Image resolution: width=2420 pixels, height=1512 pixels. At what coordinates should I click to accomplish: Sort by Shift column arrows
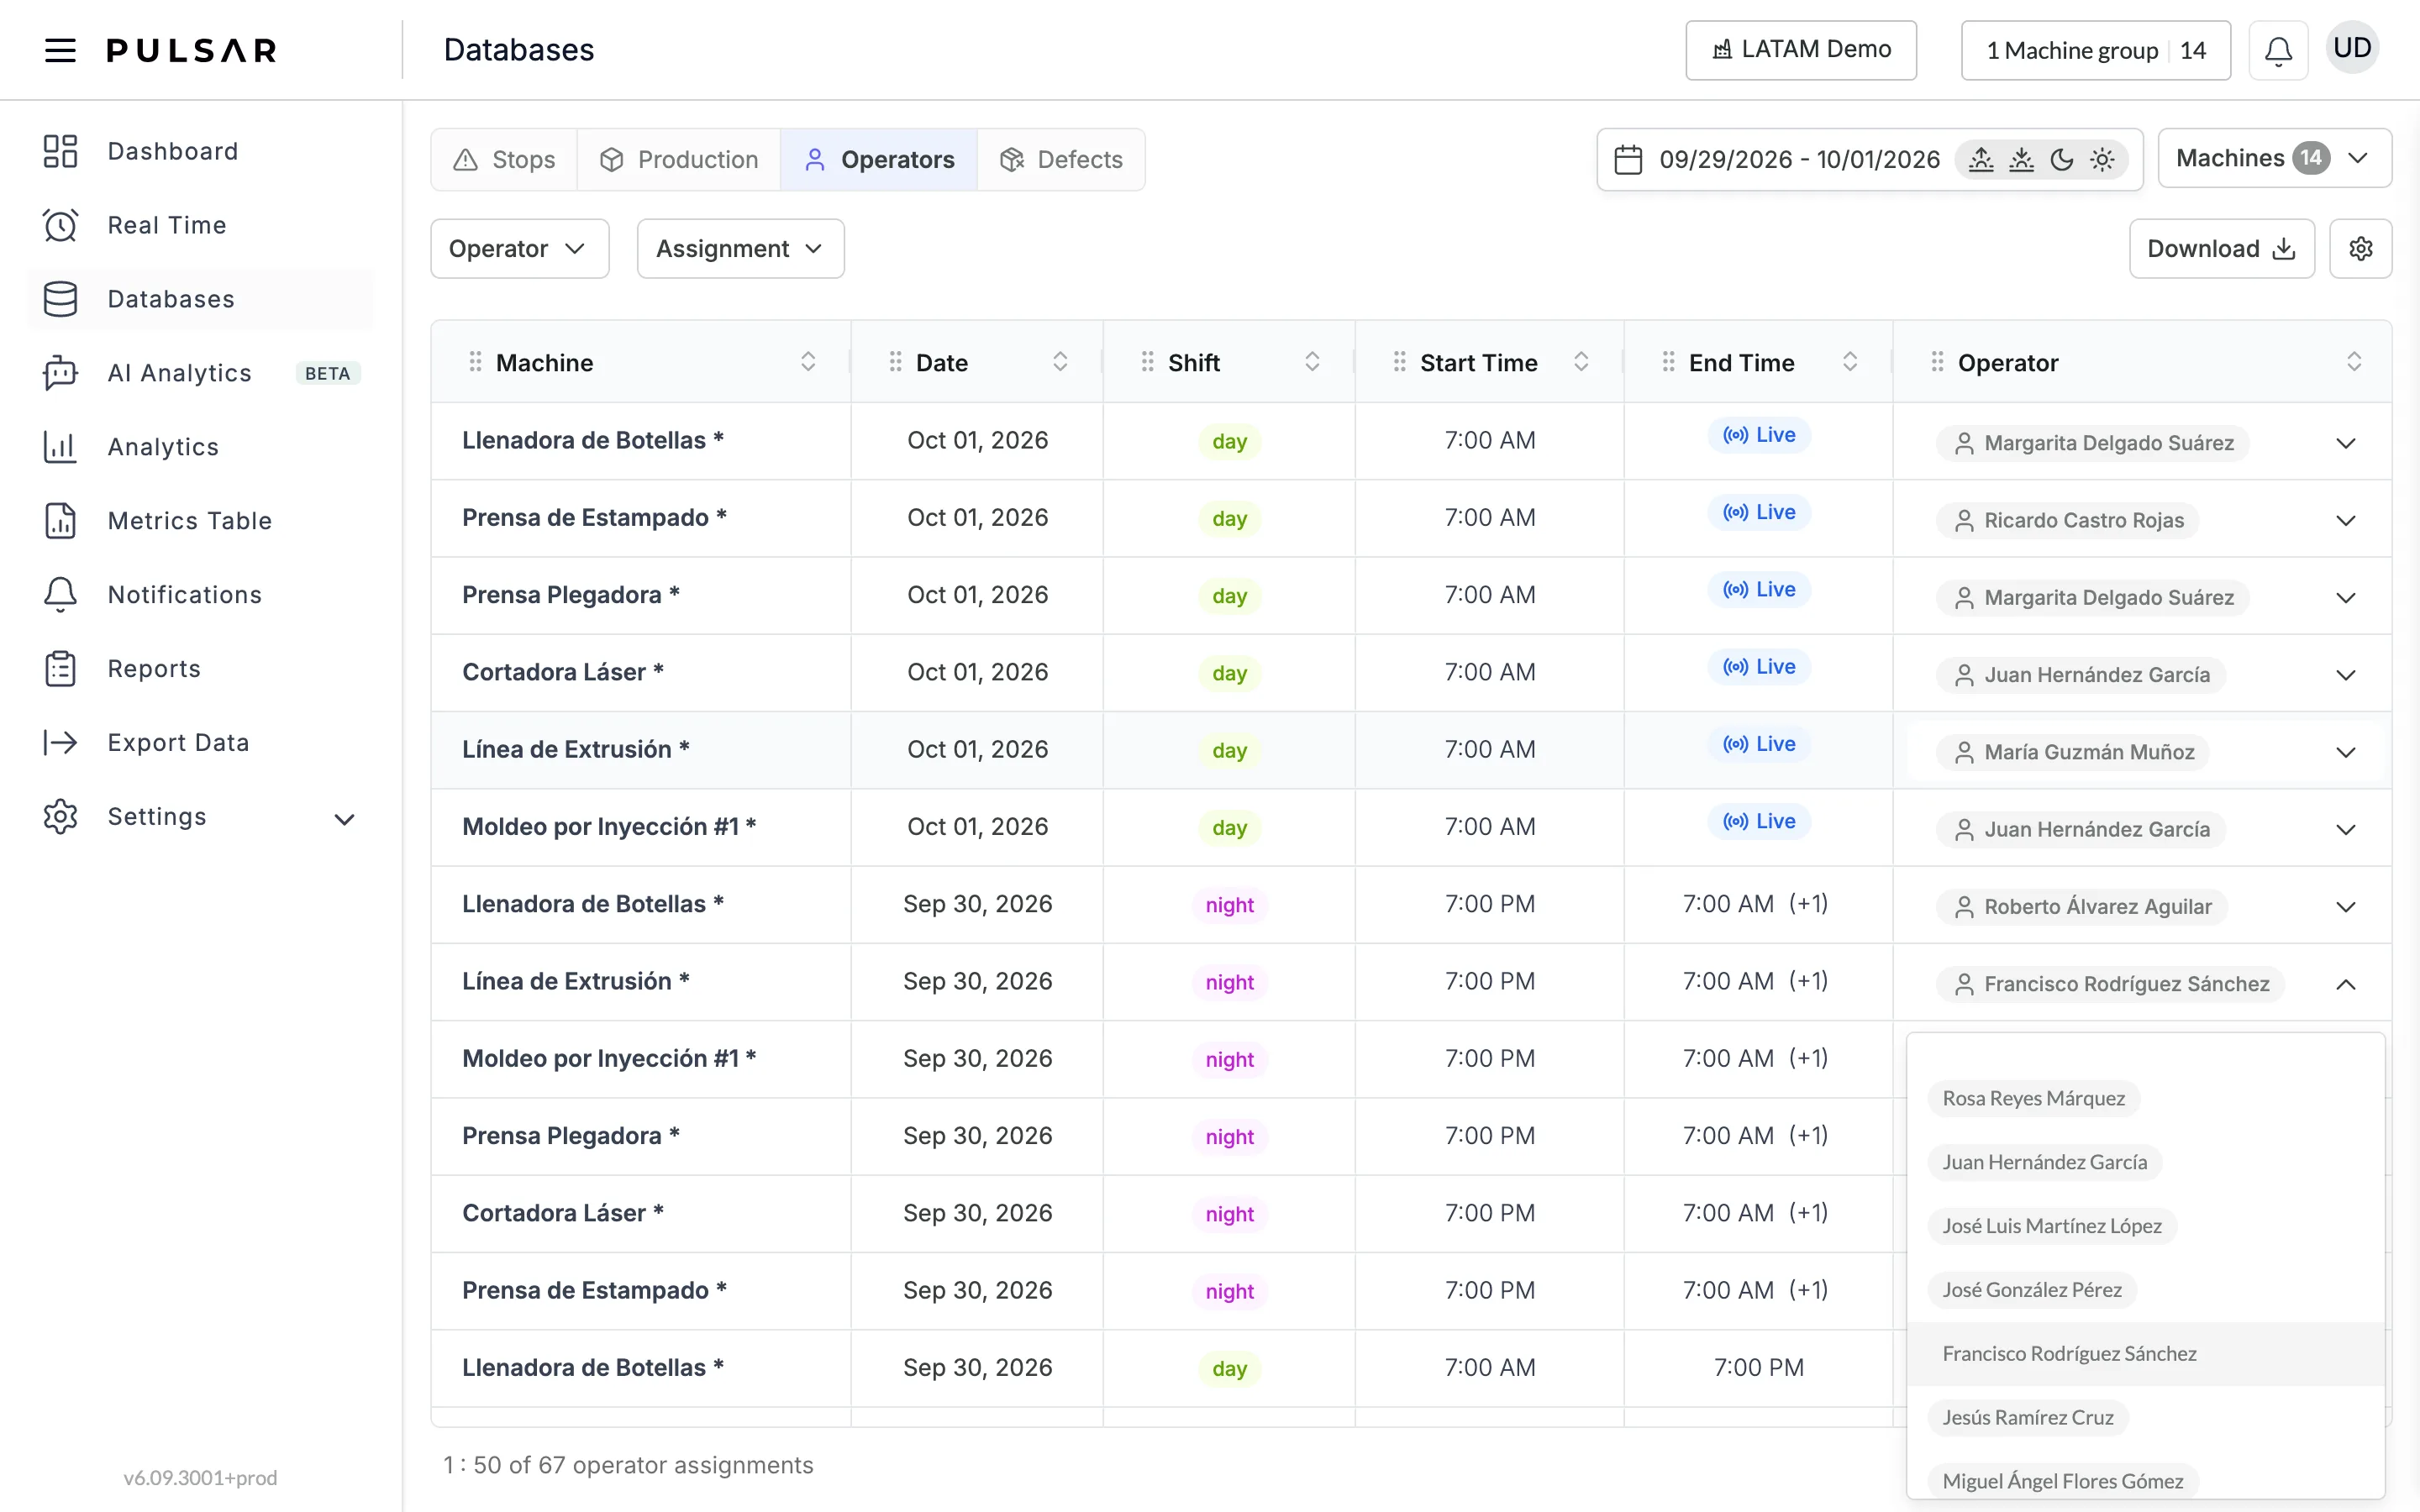(1312, 362)
